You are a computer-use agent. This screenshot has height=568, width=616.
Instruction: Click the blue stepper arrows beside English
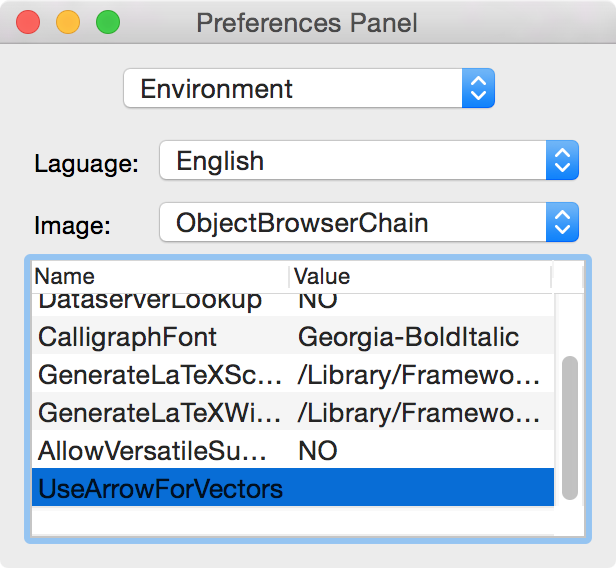click(562, 160)
